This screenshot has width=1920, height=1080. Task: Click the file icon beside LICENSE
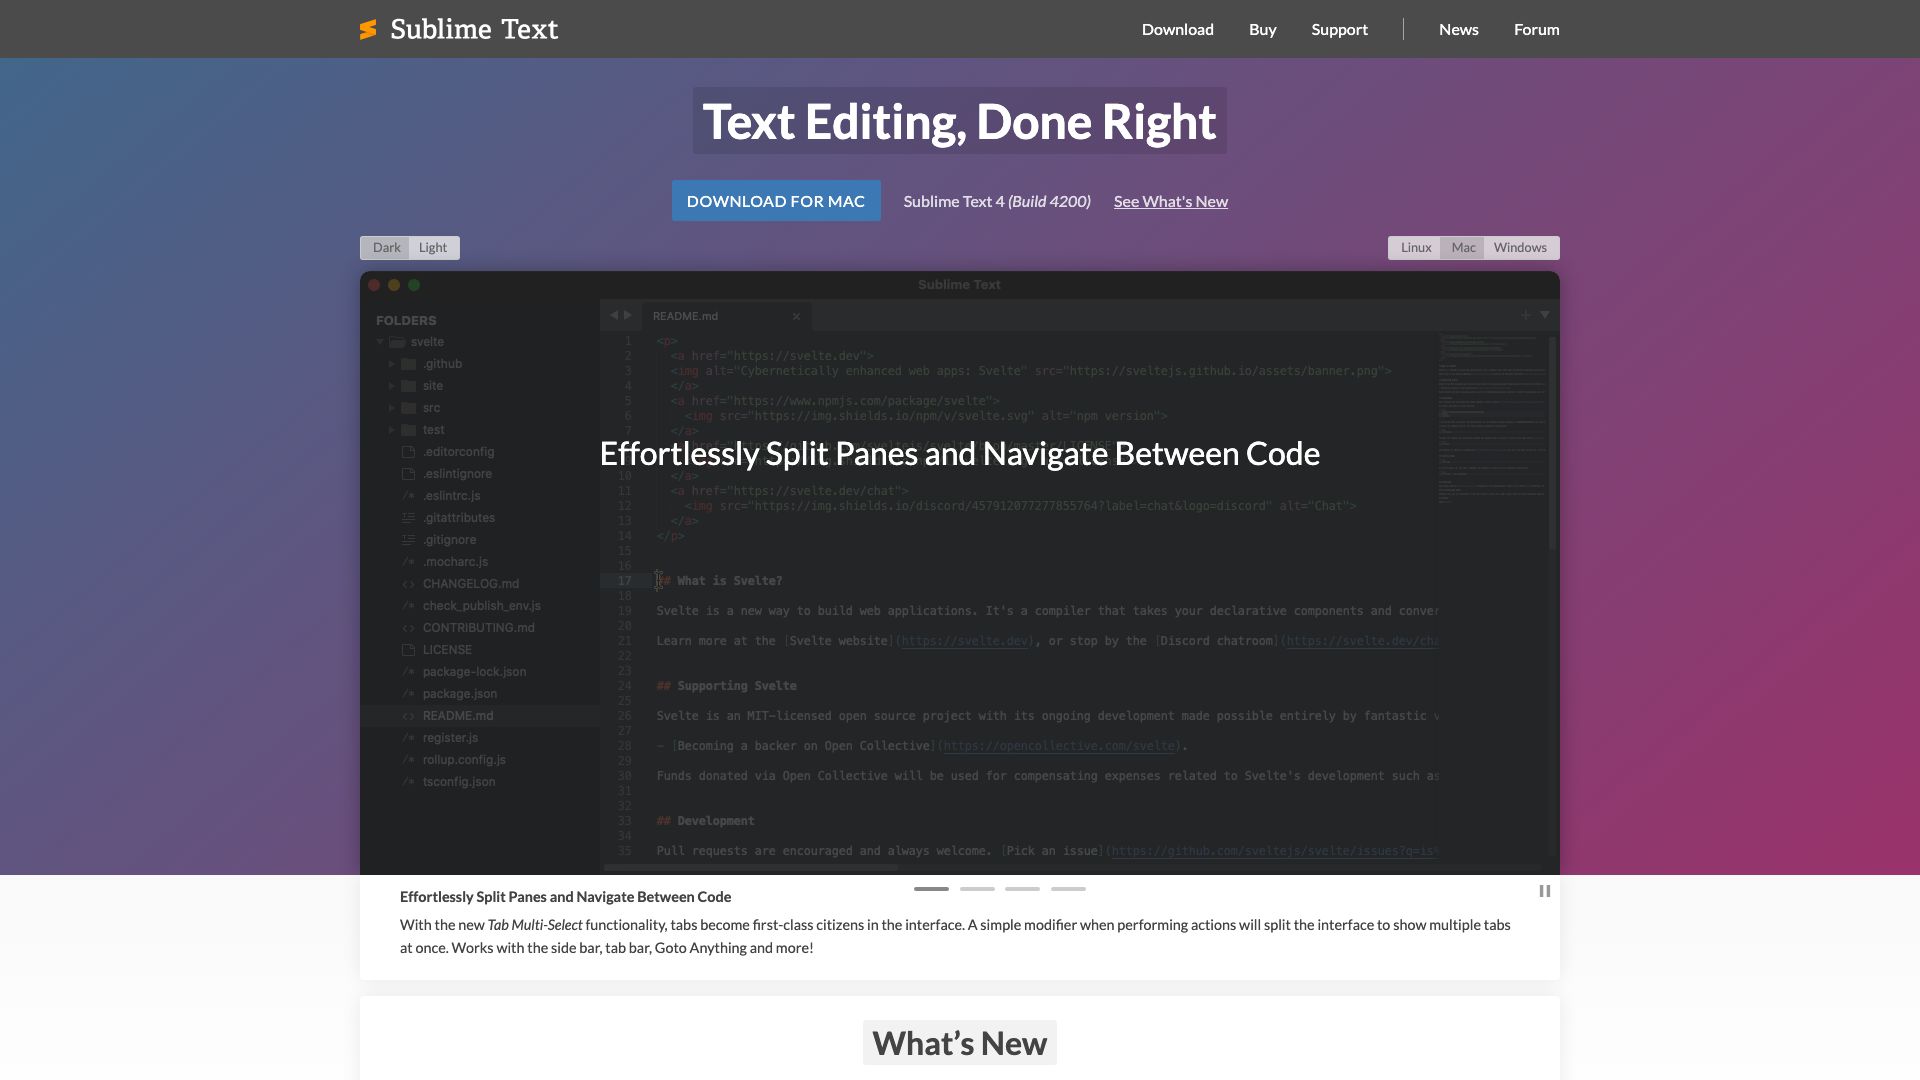(409, 649)
